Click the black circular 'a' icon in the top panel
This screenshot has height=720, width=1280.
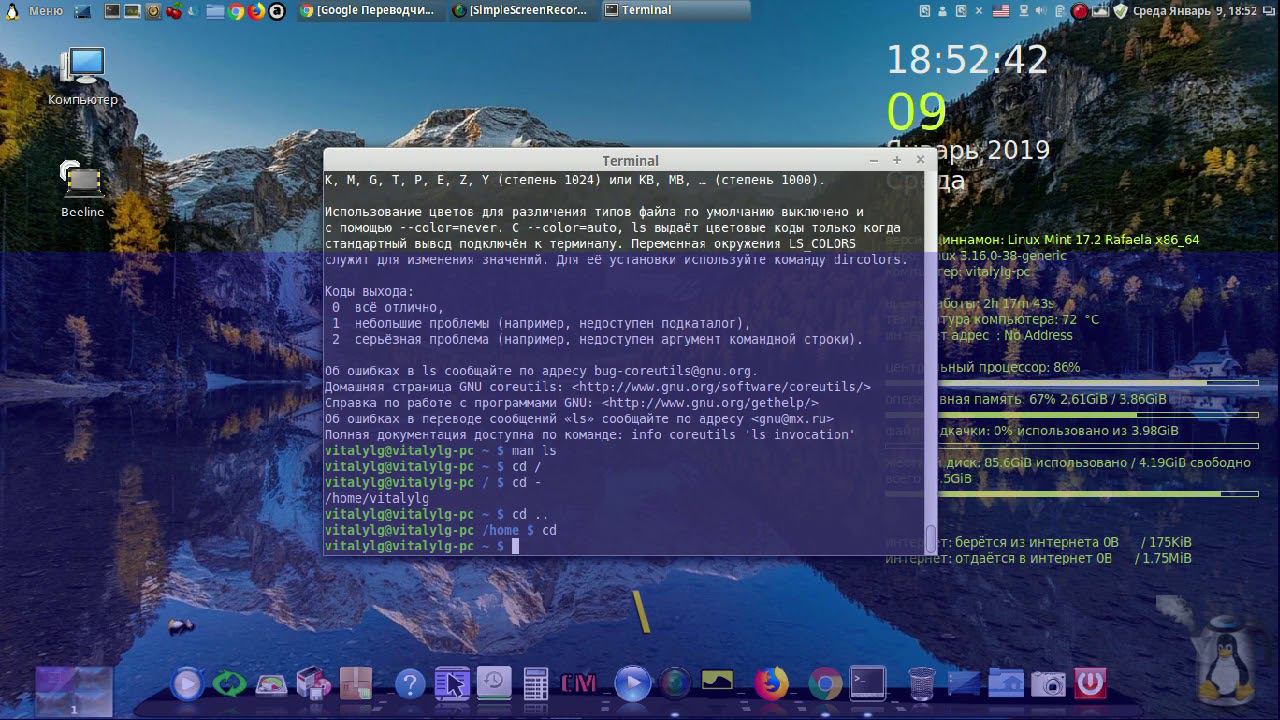pos(277,12)
